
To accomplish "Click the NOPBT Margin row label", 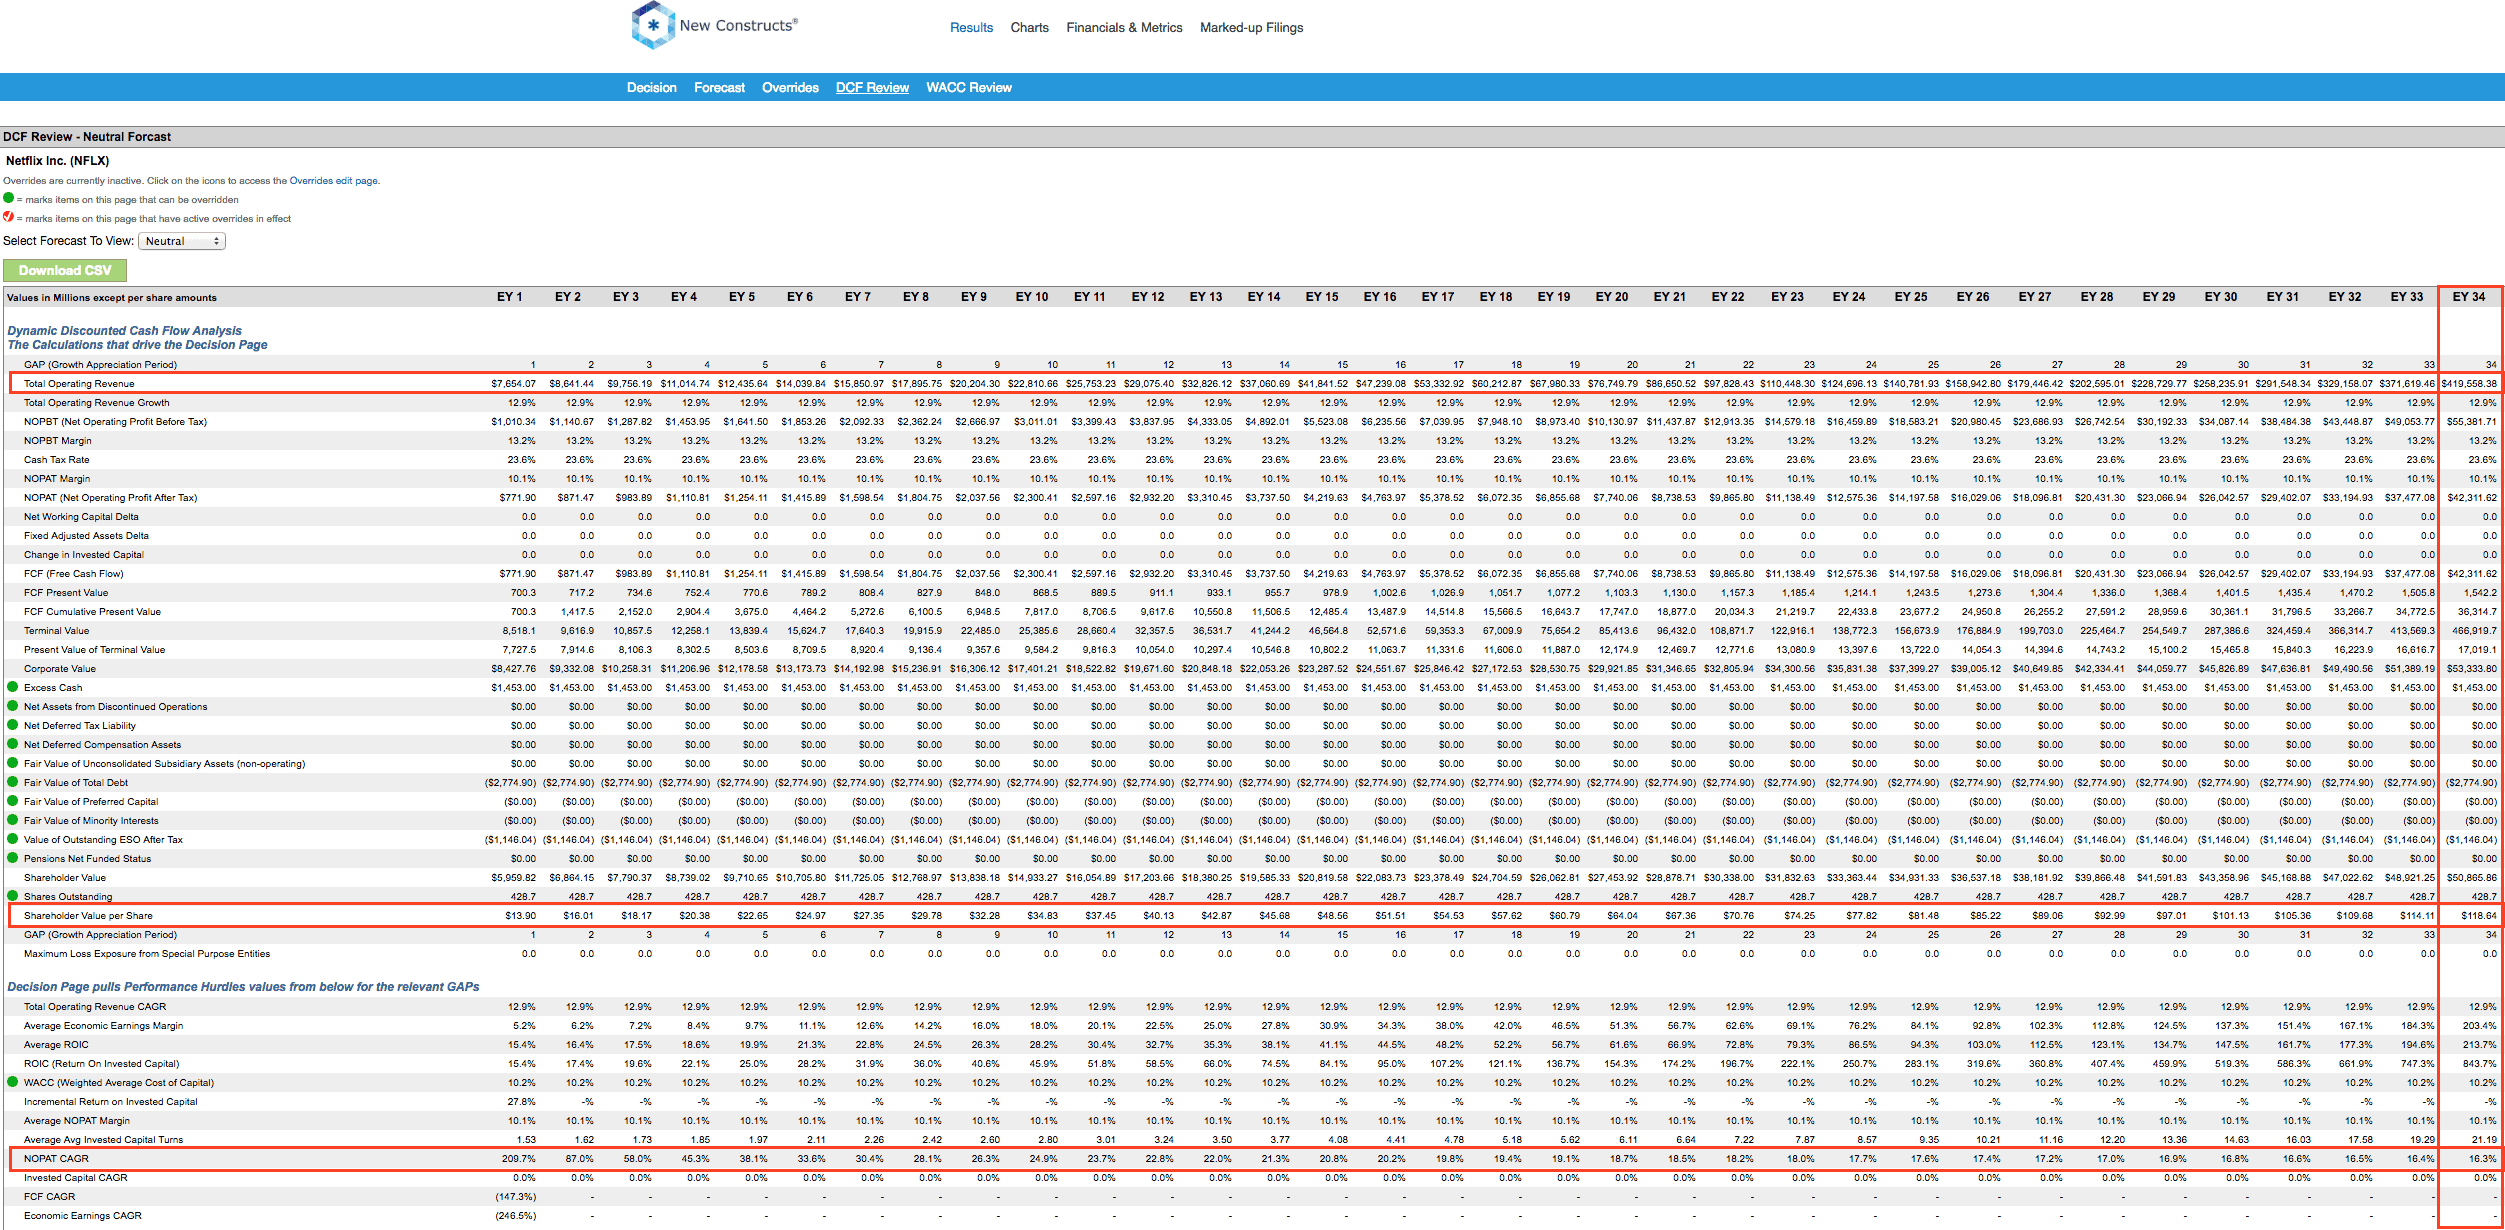I will [x=57, y=440].
